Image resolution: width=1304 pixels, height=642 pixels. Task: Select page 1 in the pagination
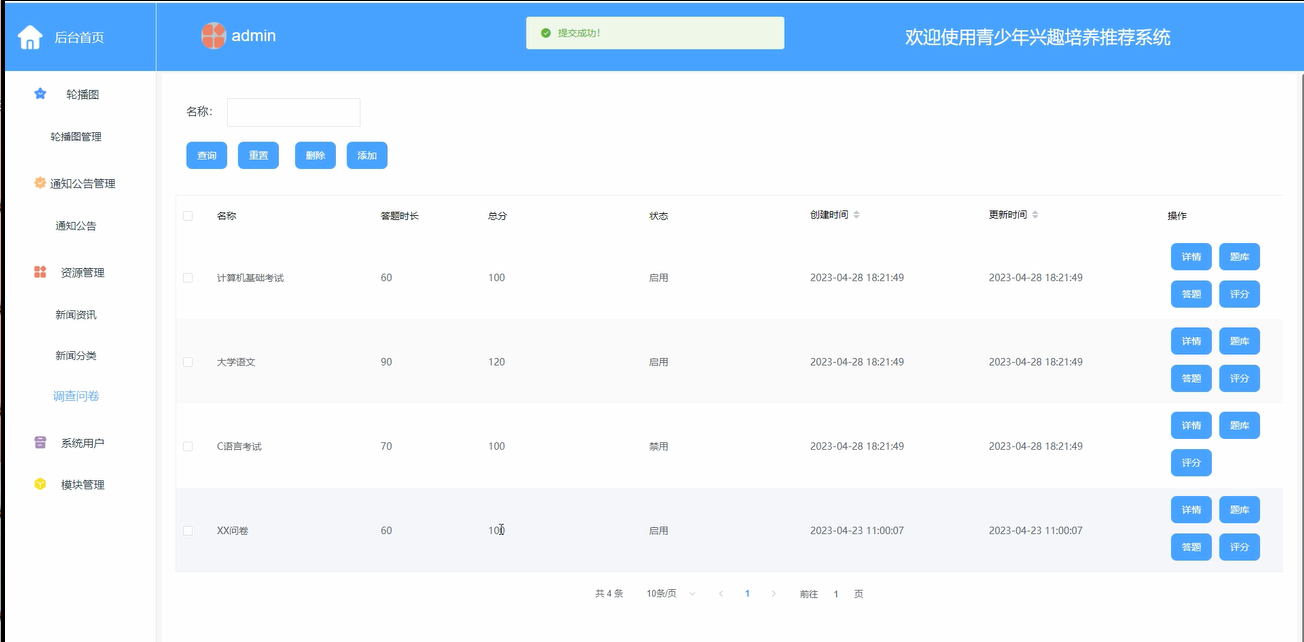click(747, 594)
